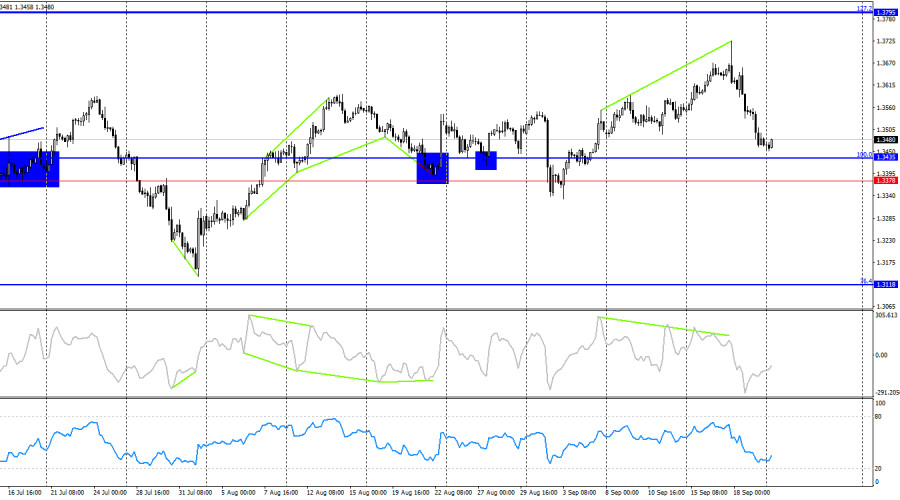This screenshot has height=500, width=900.
Task: Select the blue rectangle near 22 Aug
Action: 432,167
